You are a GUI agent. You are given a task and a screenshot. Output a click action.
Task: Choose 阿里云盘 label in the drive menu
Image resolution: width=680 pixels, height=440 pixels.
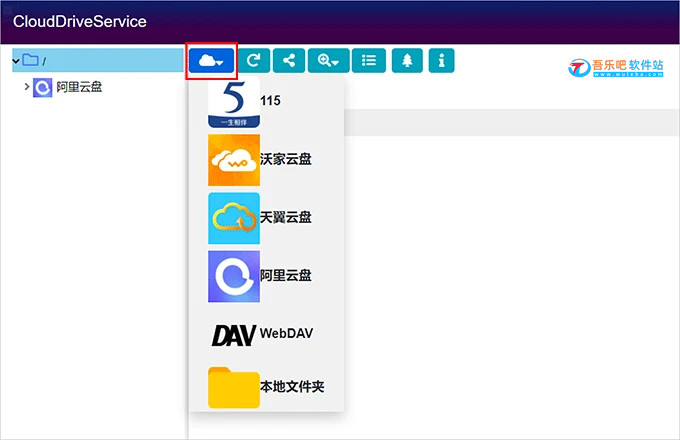tap(286, 275)
